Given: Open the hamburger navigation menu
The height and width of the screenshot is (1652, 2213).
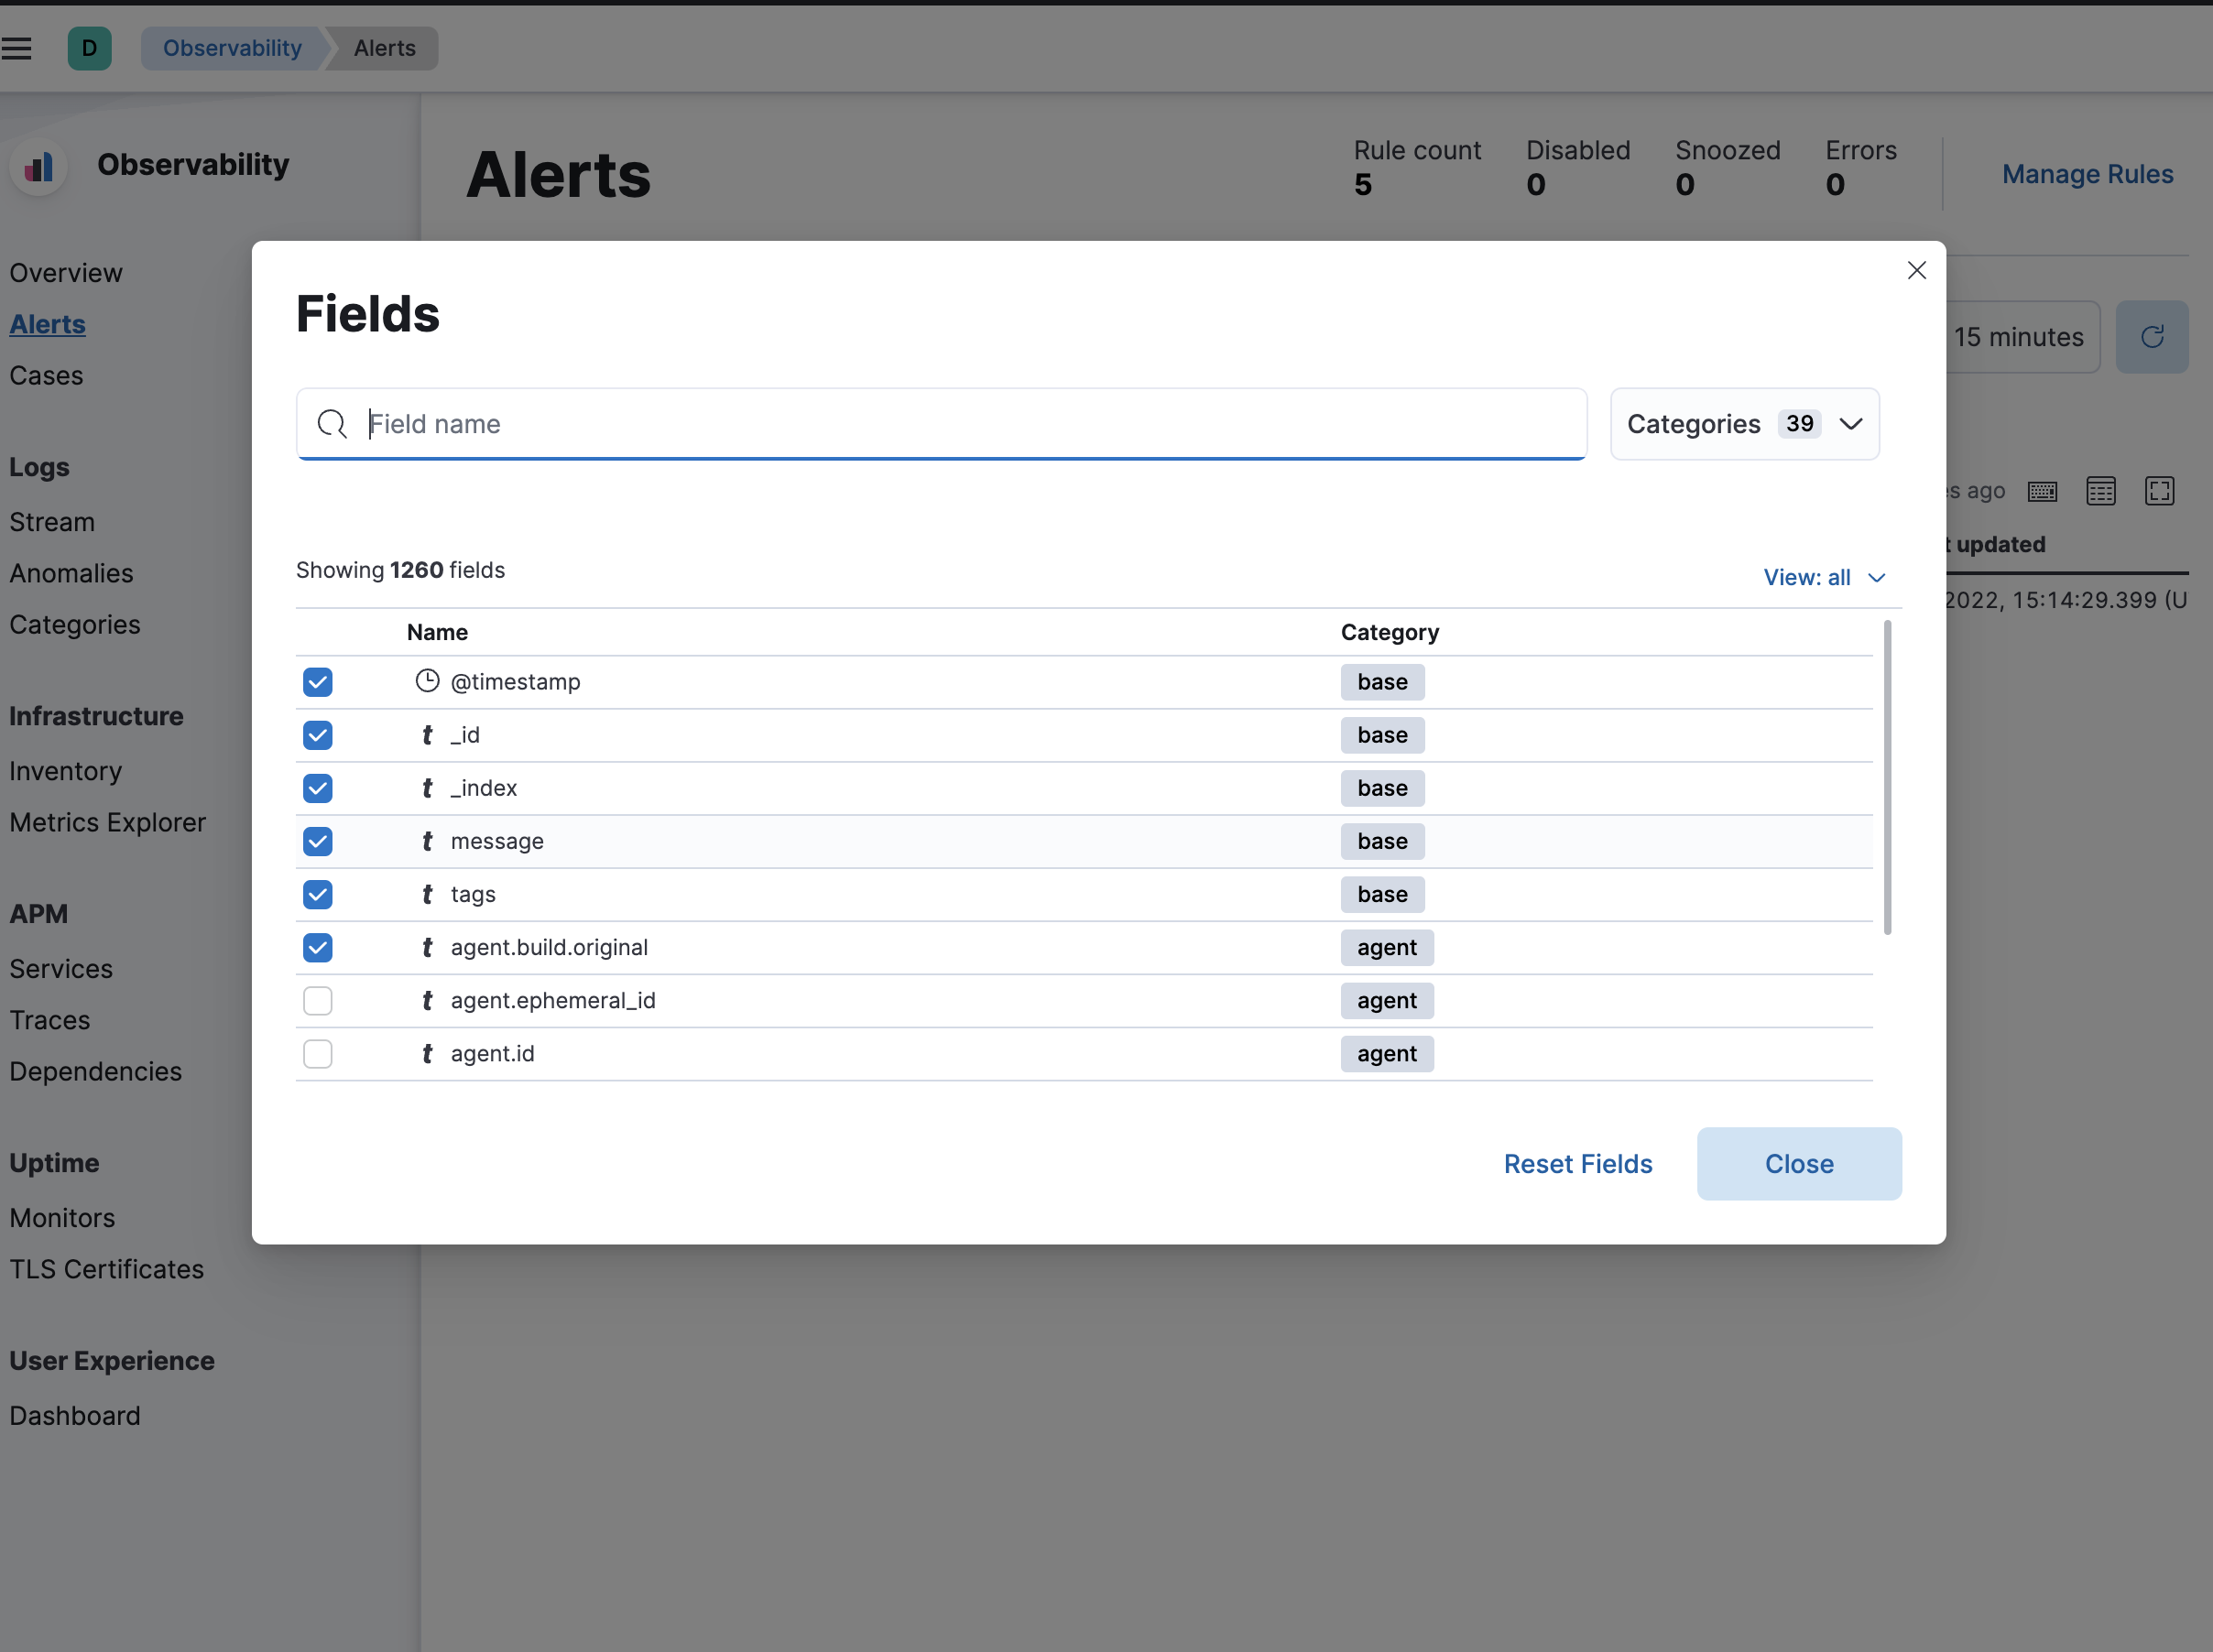Looking at the screenshot, I should pyautogui.click(x=18, y=47).
